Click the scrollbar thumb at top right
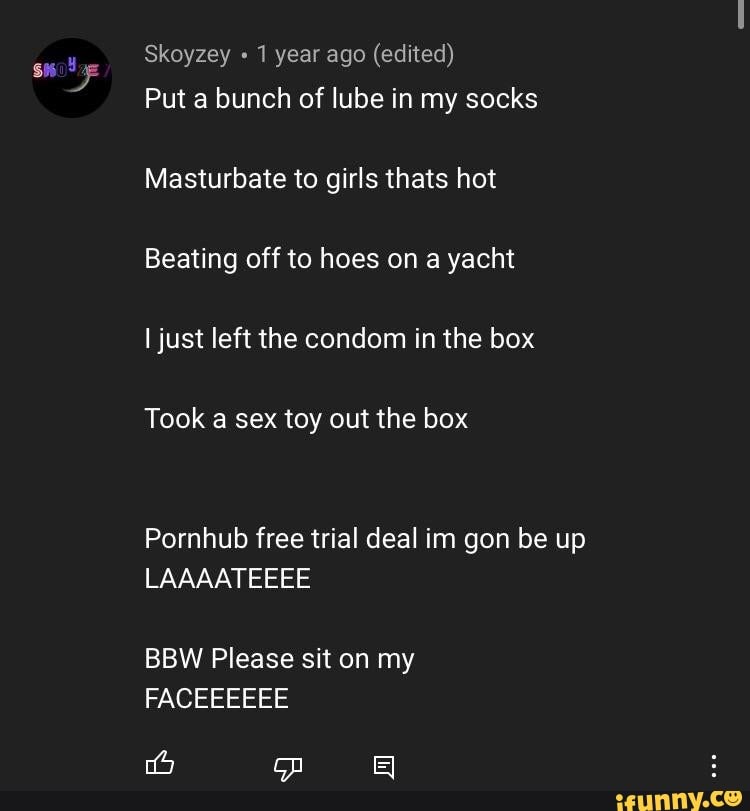750x811 pixels. pos(741,14)
